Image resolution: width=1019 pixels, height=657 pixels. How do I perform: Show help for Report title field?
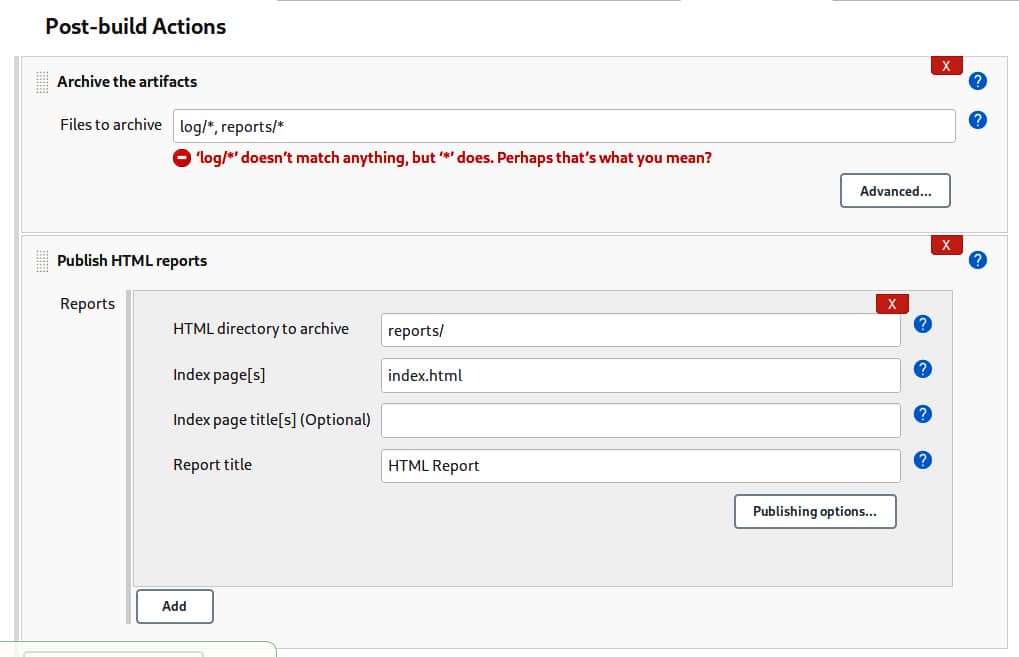point(923,460)
